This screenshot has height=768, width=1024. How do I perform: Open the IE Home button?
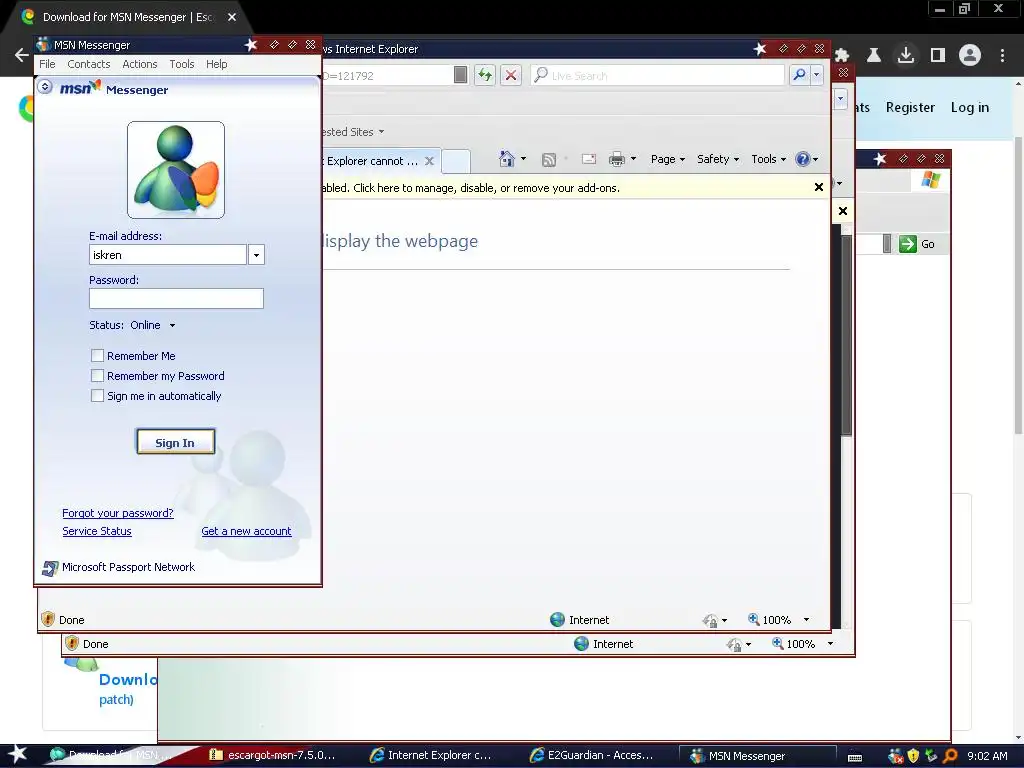pyautogui.click(x=506, y=159)
